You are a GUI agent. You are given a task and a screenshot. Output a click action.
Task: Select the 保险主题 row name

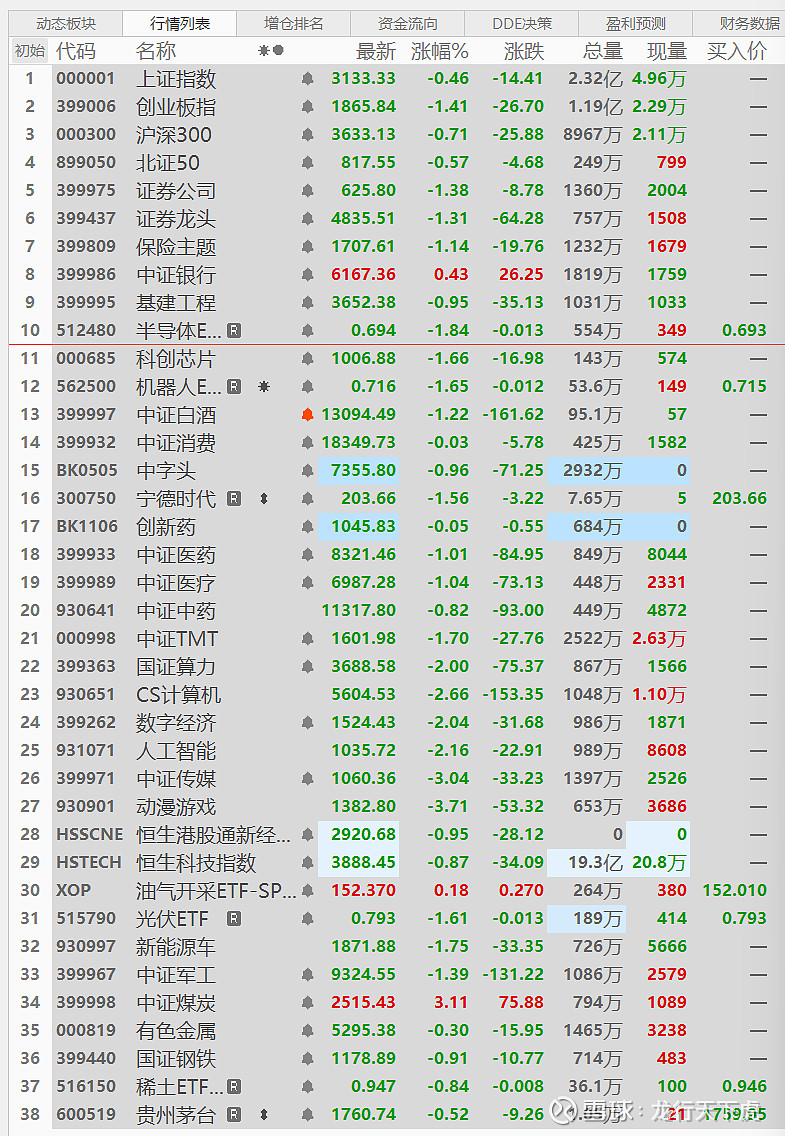tap(176, 247)
